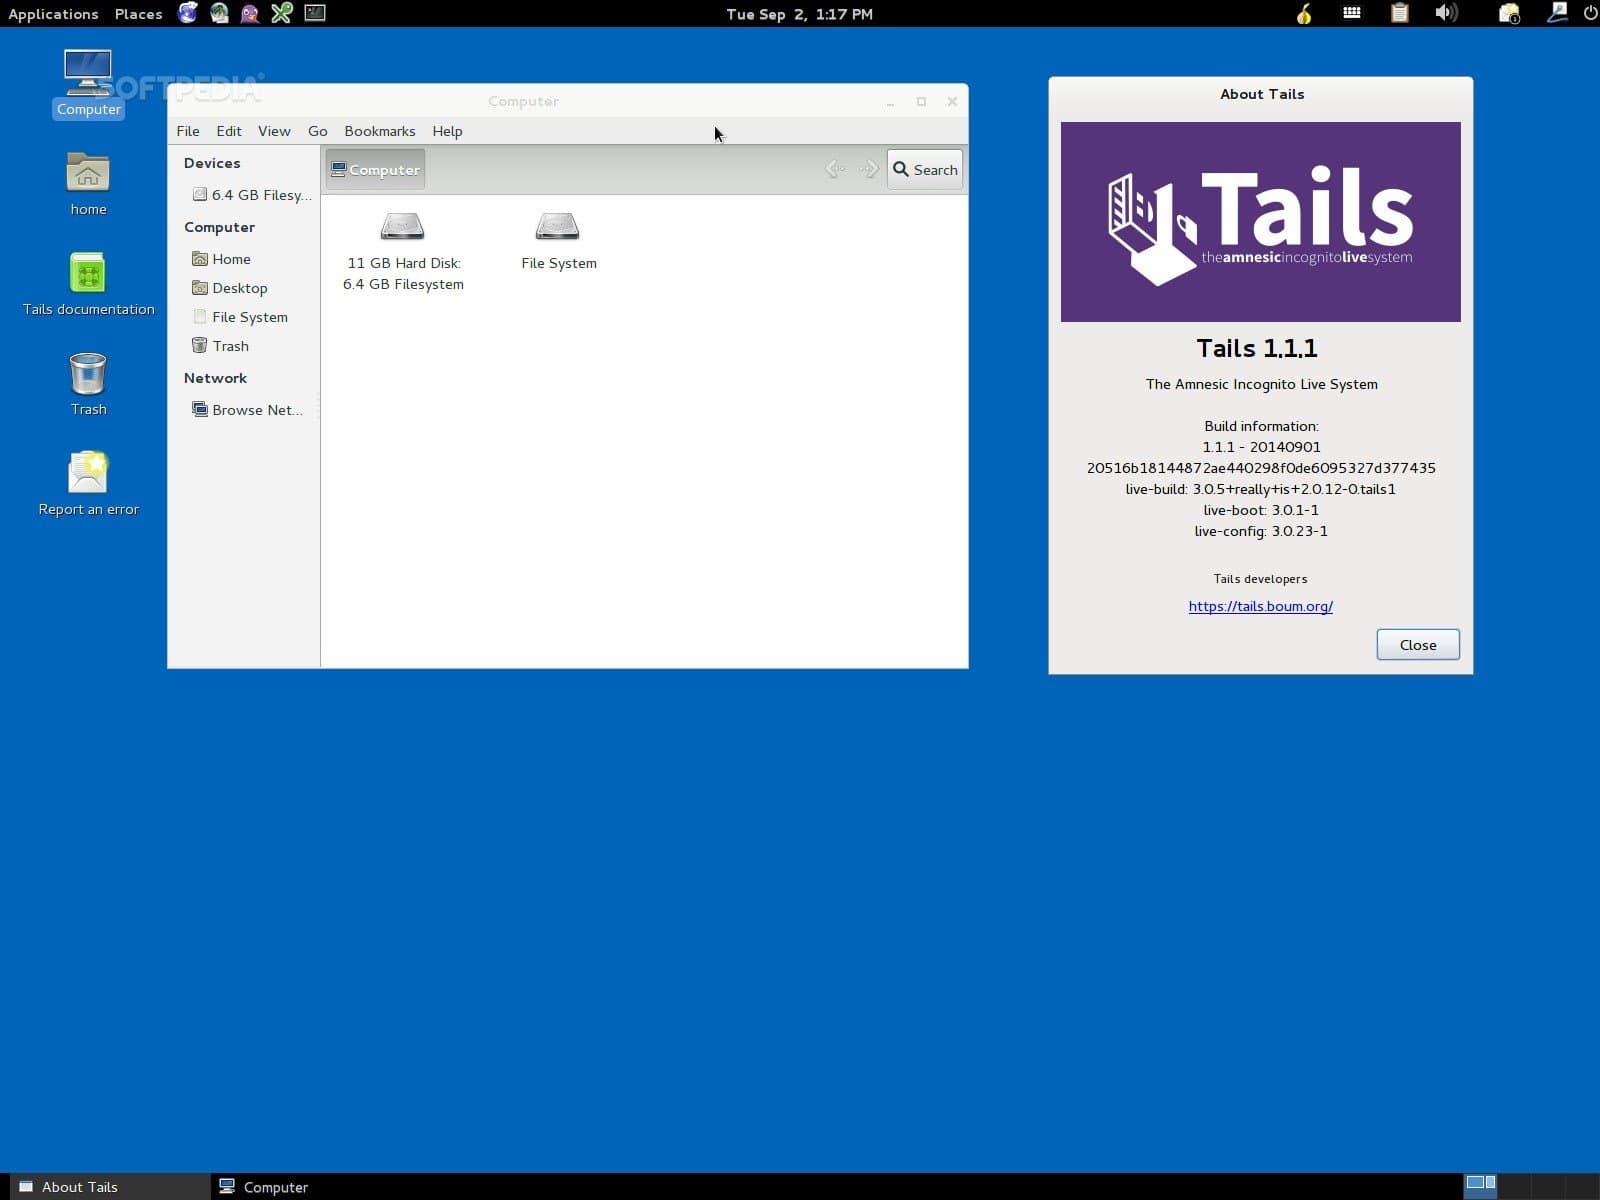This screenshot has width=1600, height=1200.
Task: Select the Computer tab in the path bar
Action: (x=375, y=168)
